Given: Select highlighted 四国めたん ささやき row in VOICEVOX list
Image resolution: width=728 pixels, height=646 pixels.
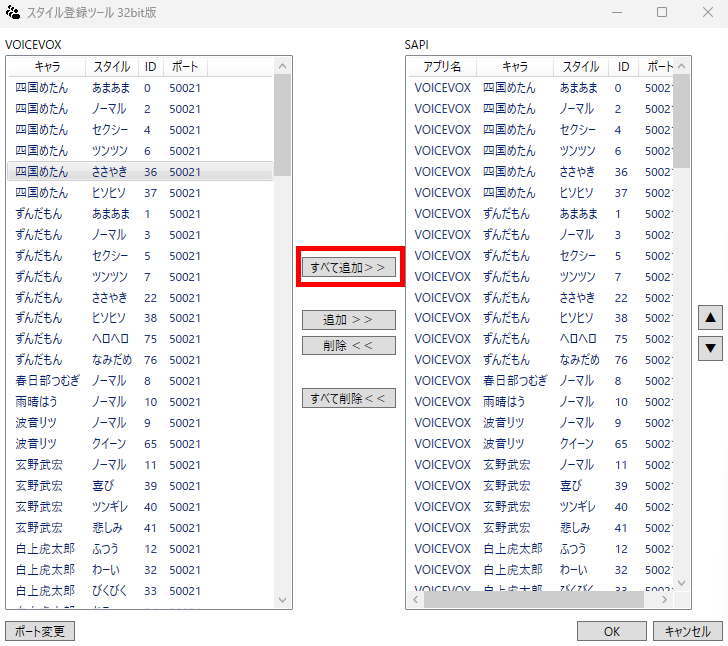Looking at the screenshot, I should pos(141,172).
